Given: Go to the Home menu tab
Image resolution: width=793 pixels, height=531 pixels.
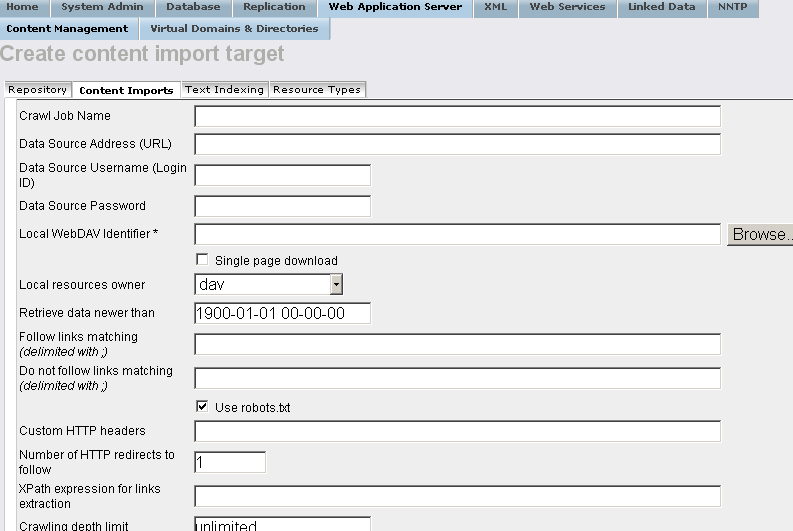Looking at the screenshot, I should point(22,8).
